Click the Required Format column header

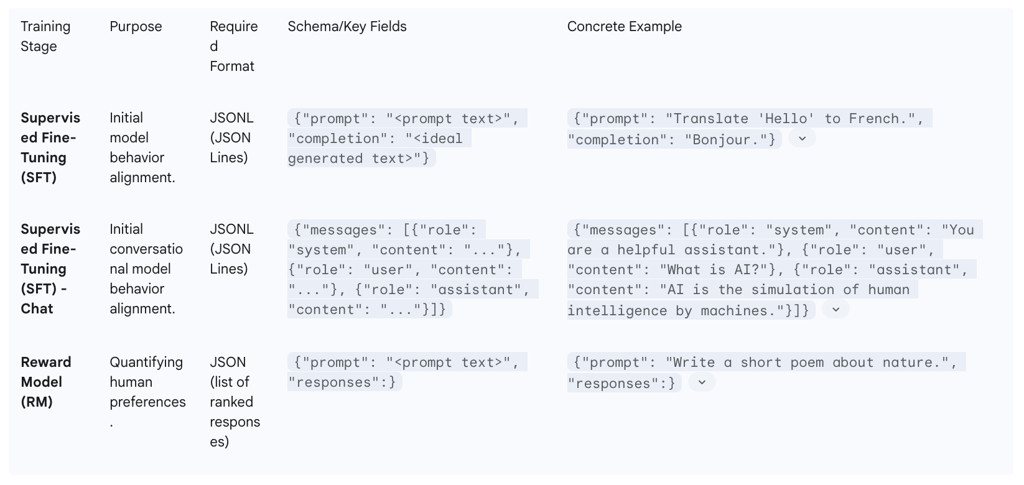tap(234, 46)
